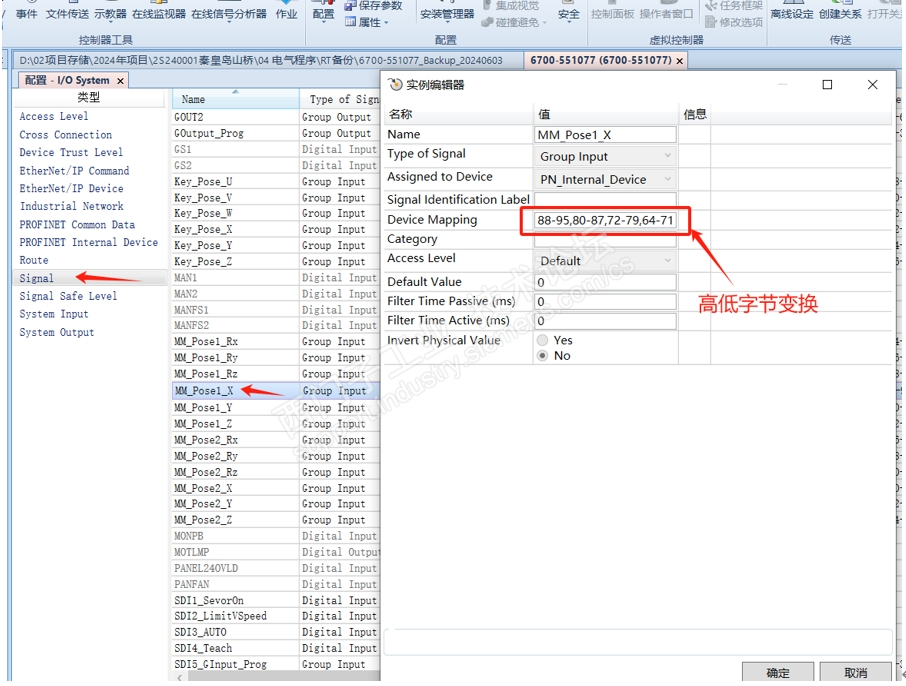The image size is (906, 686).
Task: Click 离线设定 offline setting
Action: coord(792,14)
